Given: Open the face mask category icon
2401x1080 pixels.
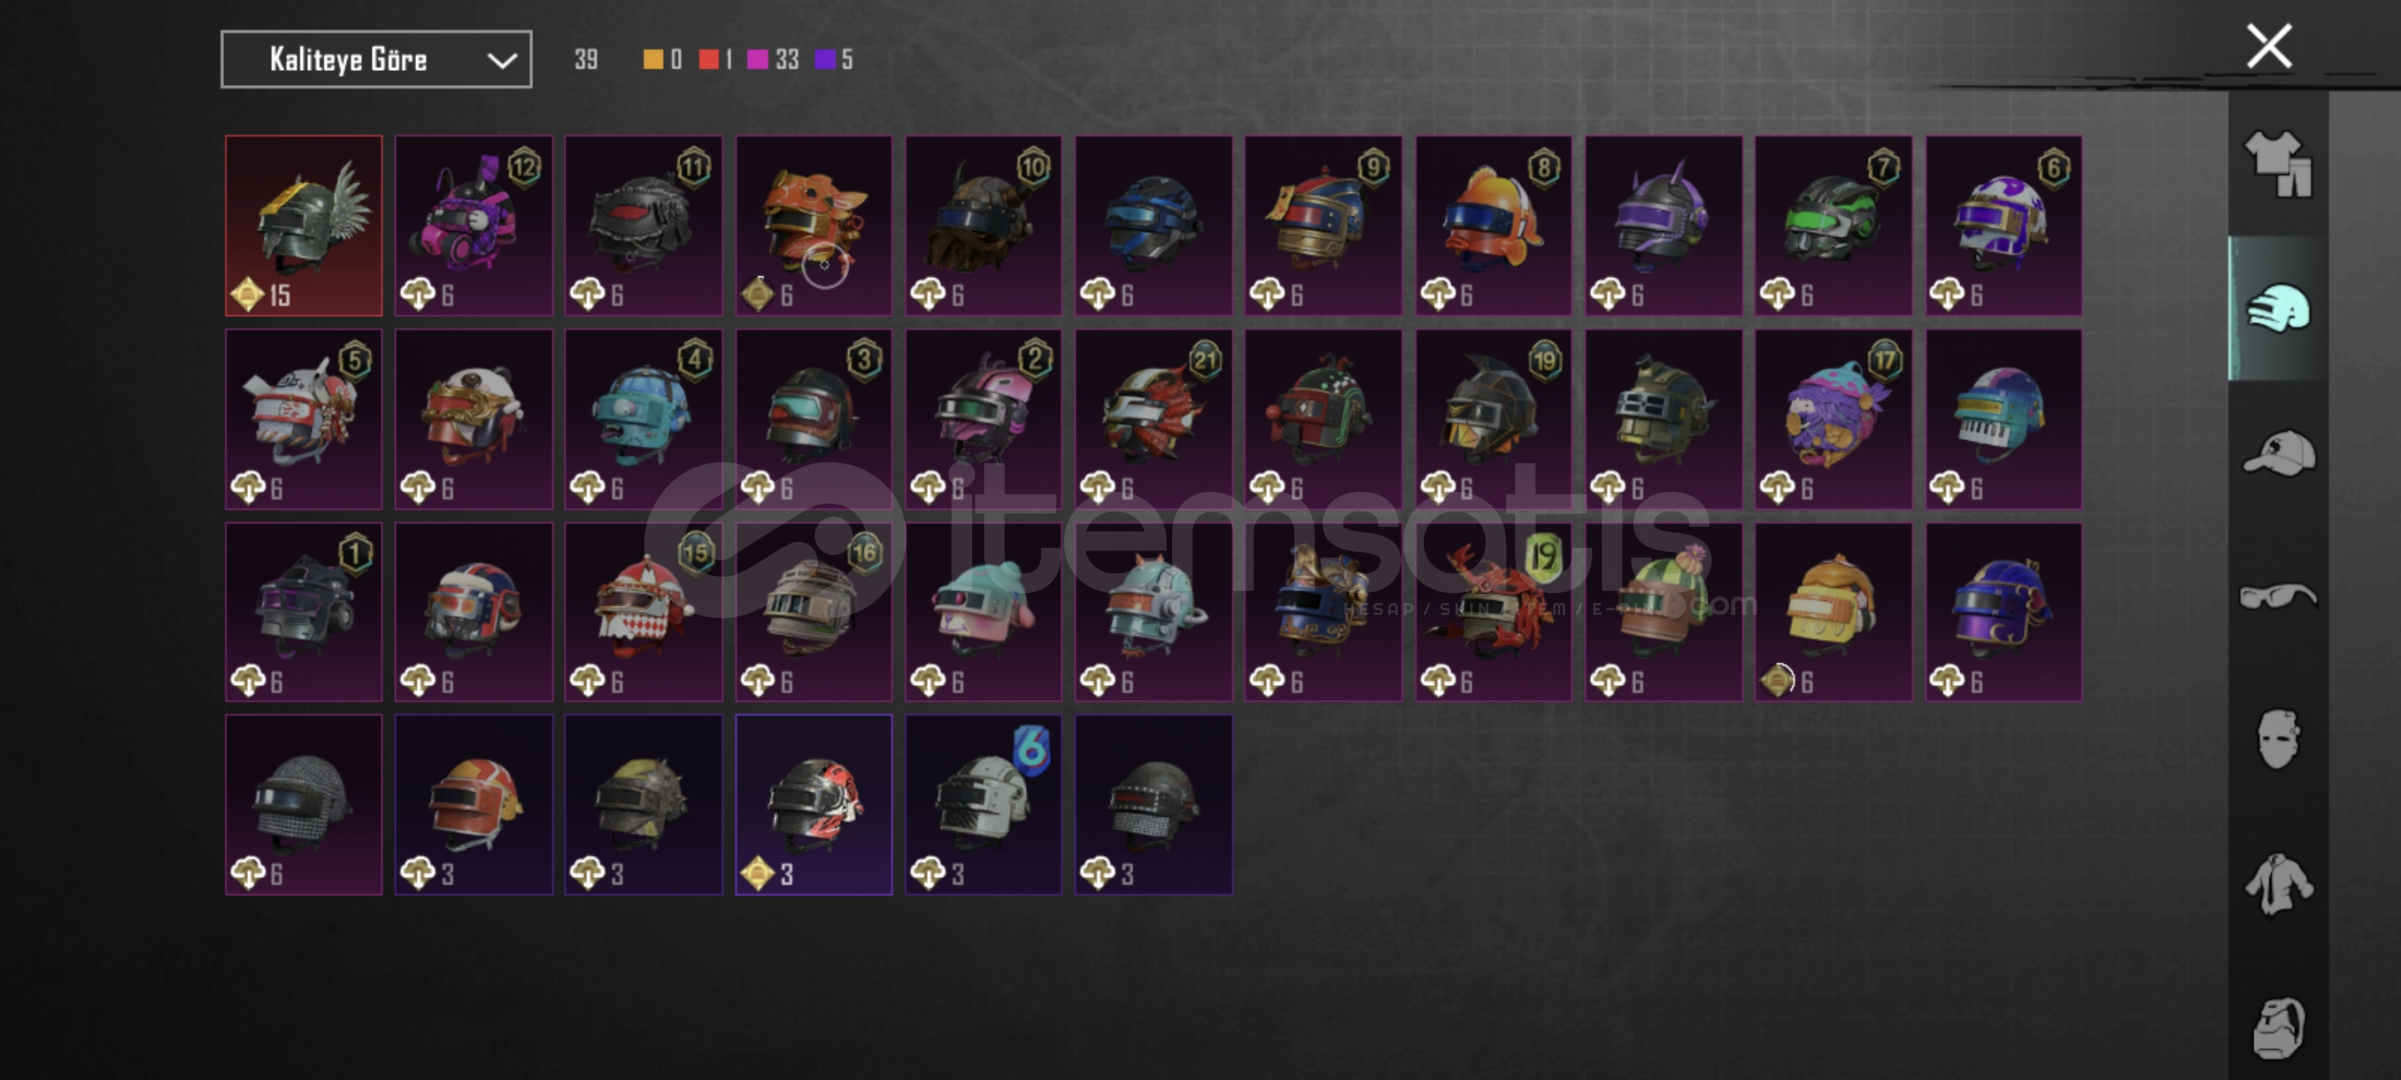Looking at the screenshot, I should point(2278,739).
